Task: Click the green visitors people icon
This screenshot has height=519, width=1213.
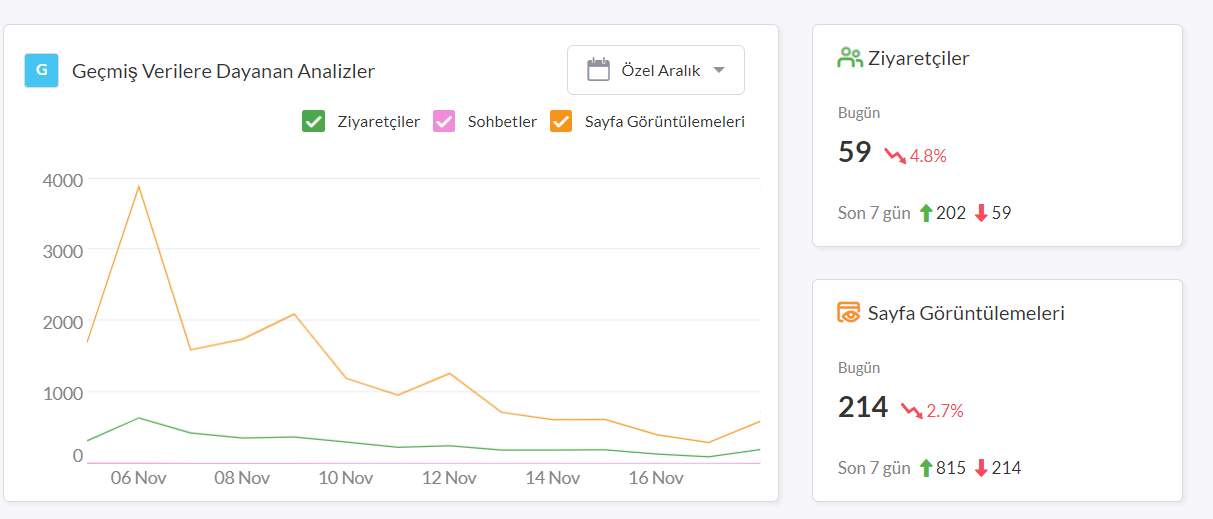Action: (x=849, y=58)
